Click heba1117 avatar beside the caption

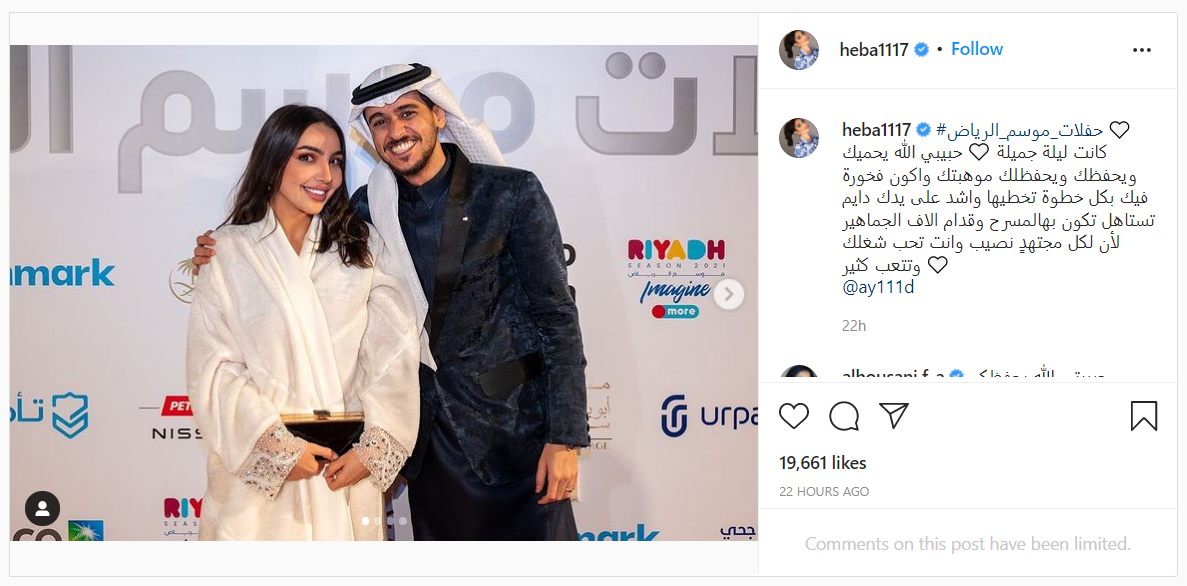click(799, 138)
